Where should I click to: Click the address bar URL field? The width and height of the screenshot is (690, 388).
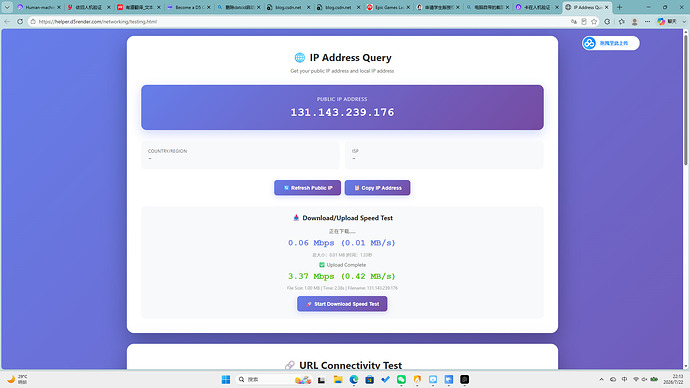(299, 21)
